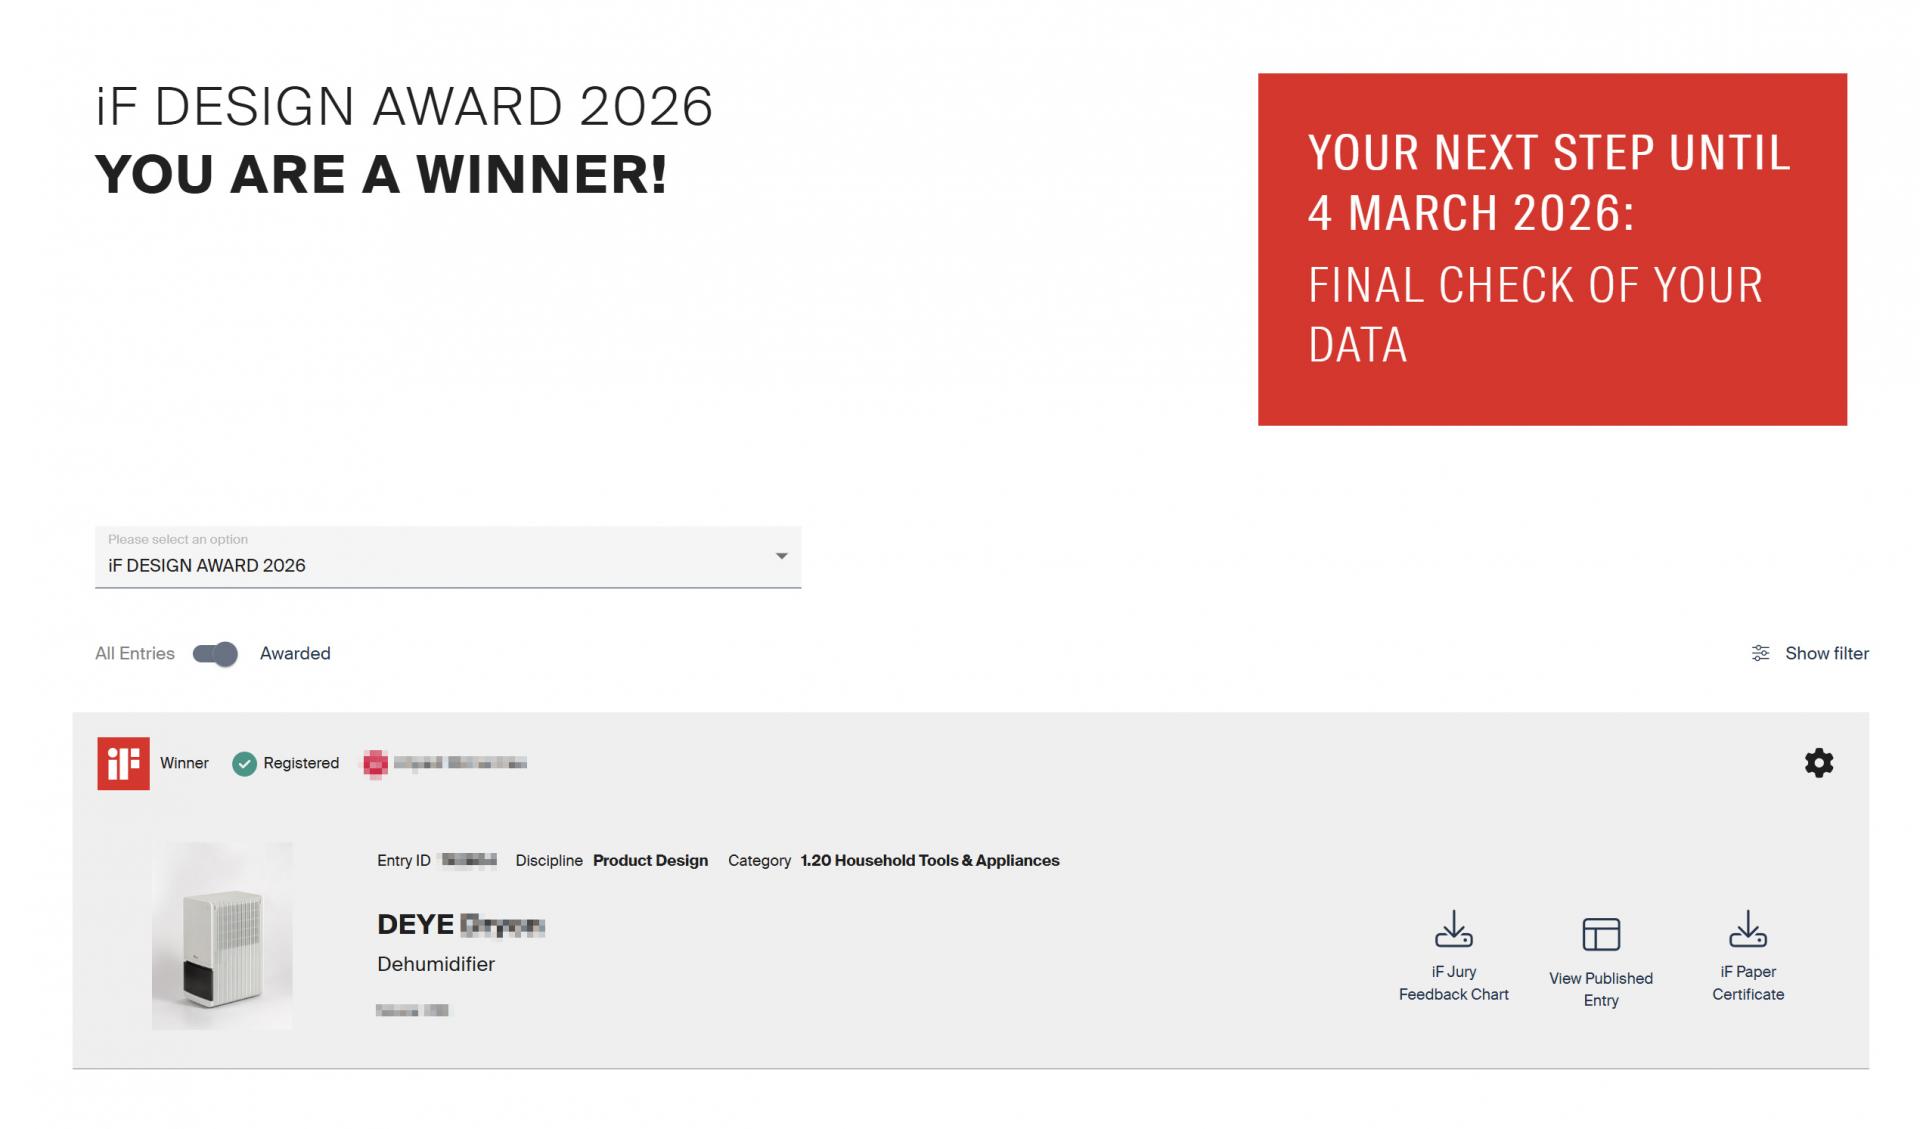Click the green Registered checkmark icon

tap(244, 764)
